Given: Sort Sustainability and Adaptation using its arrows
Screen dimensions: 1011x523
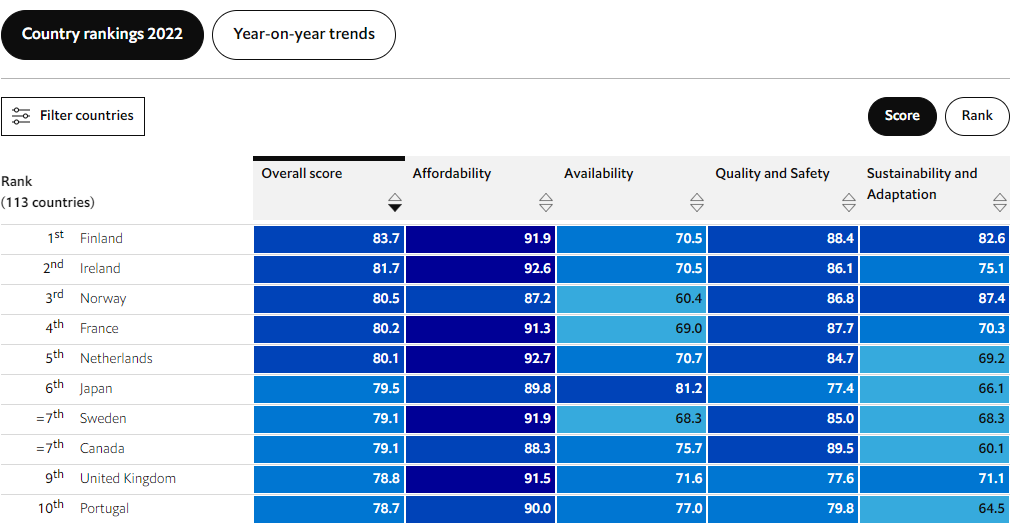Looking at the screenshot, I should 1000,202.
